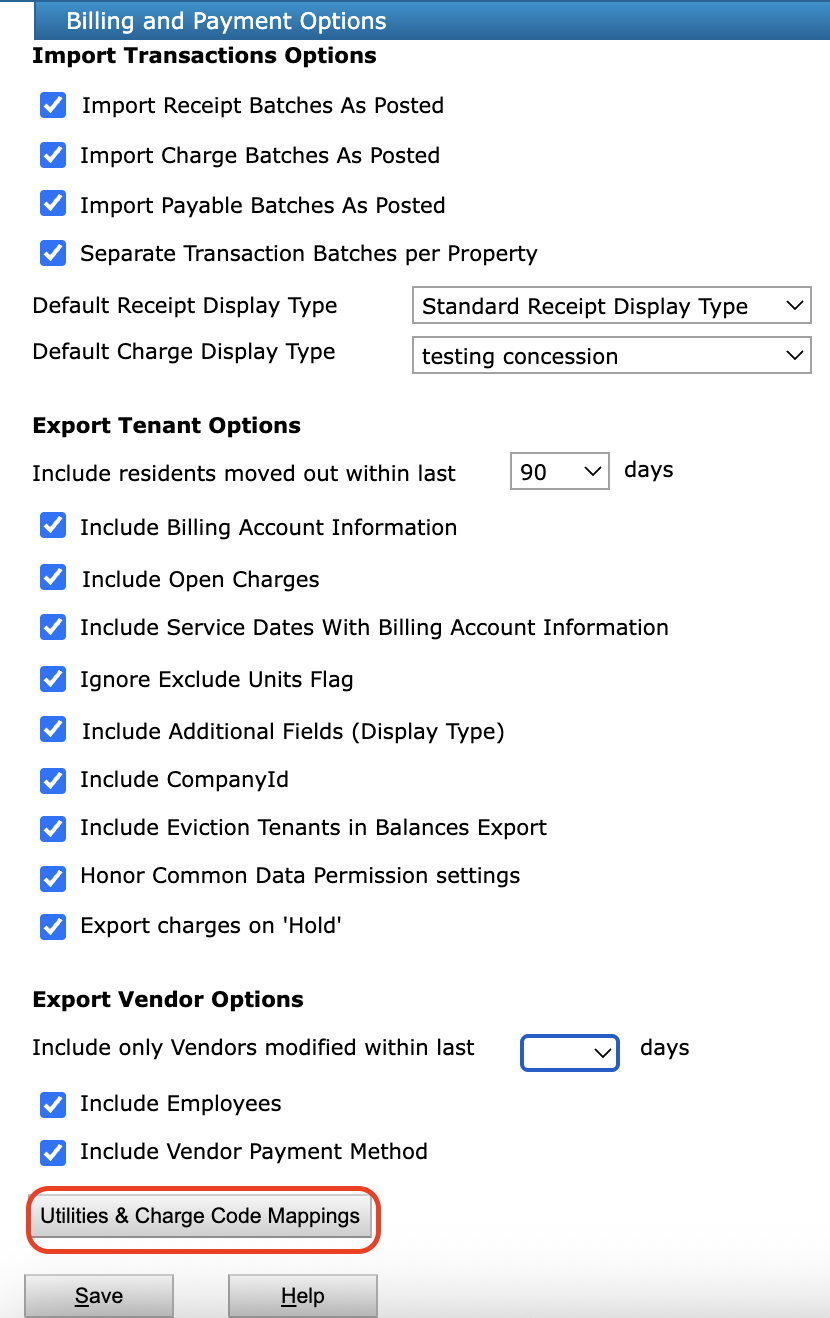The image size is (830, 1318).
Task: Expand Default Charge Display Type dropdown
Action: (611, 355)
